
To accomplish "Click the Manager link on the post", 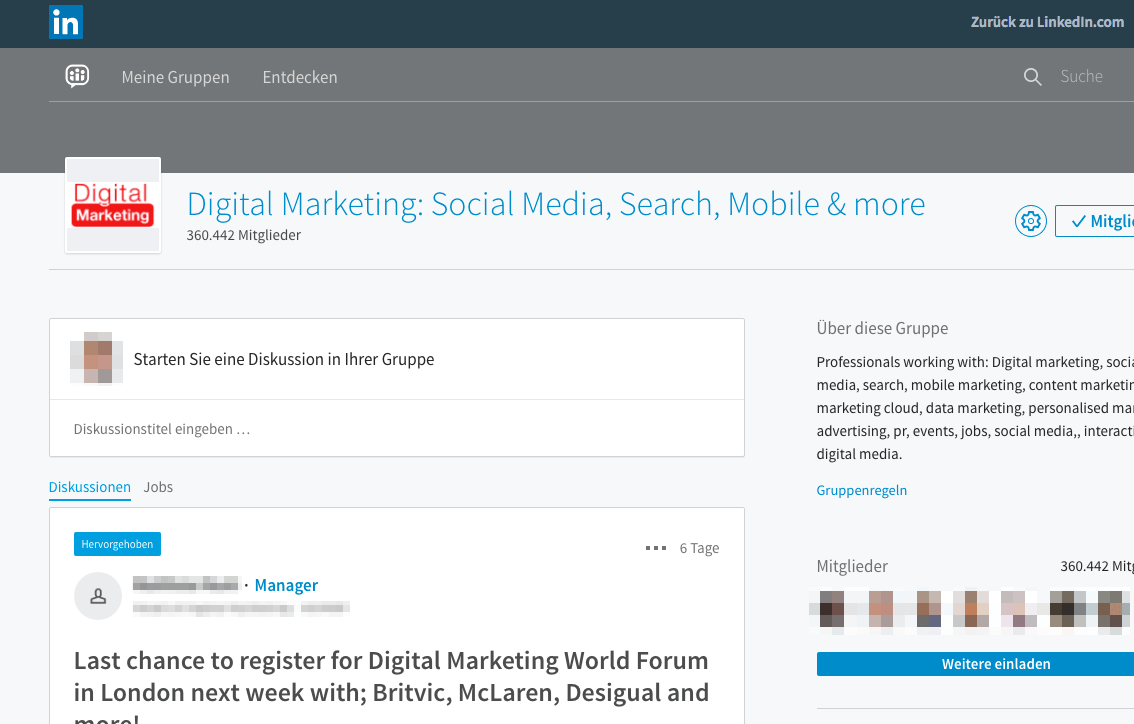I will pos(286,585).
